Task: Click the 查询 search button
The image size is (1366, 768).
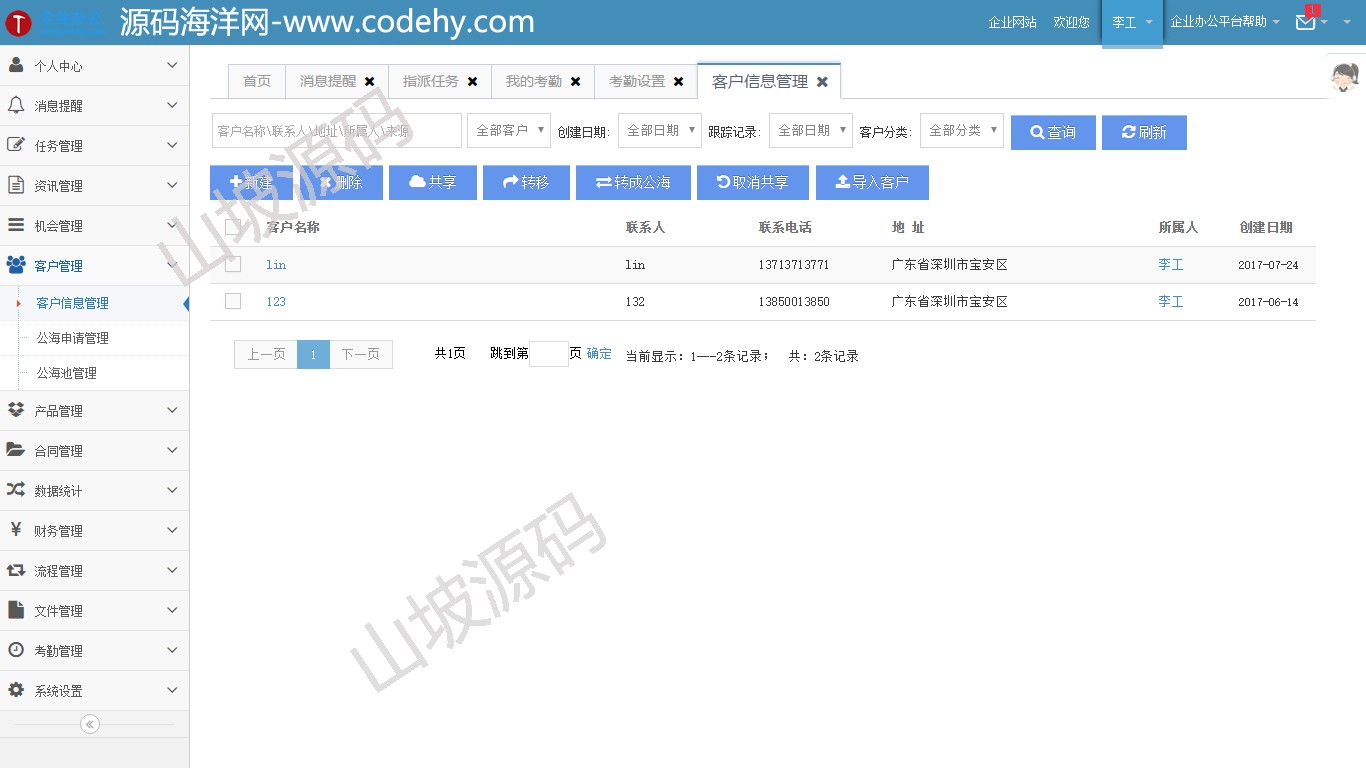Action: pos(1053,132)
